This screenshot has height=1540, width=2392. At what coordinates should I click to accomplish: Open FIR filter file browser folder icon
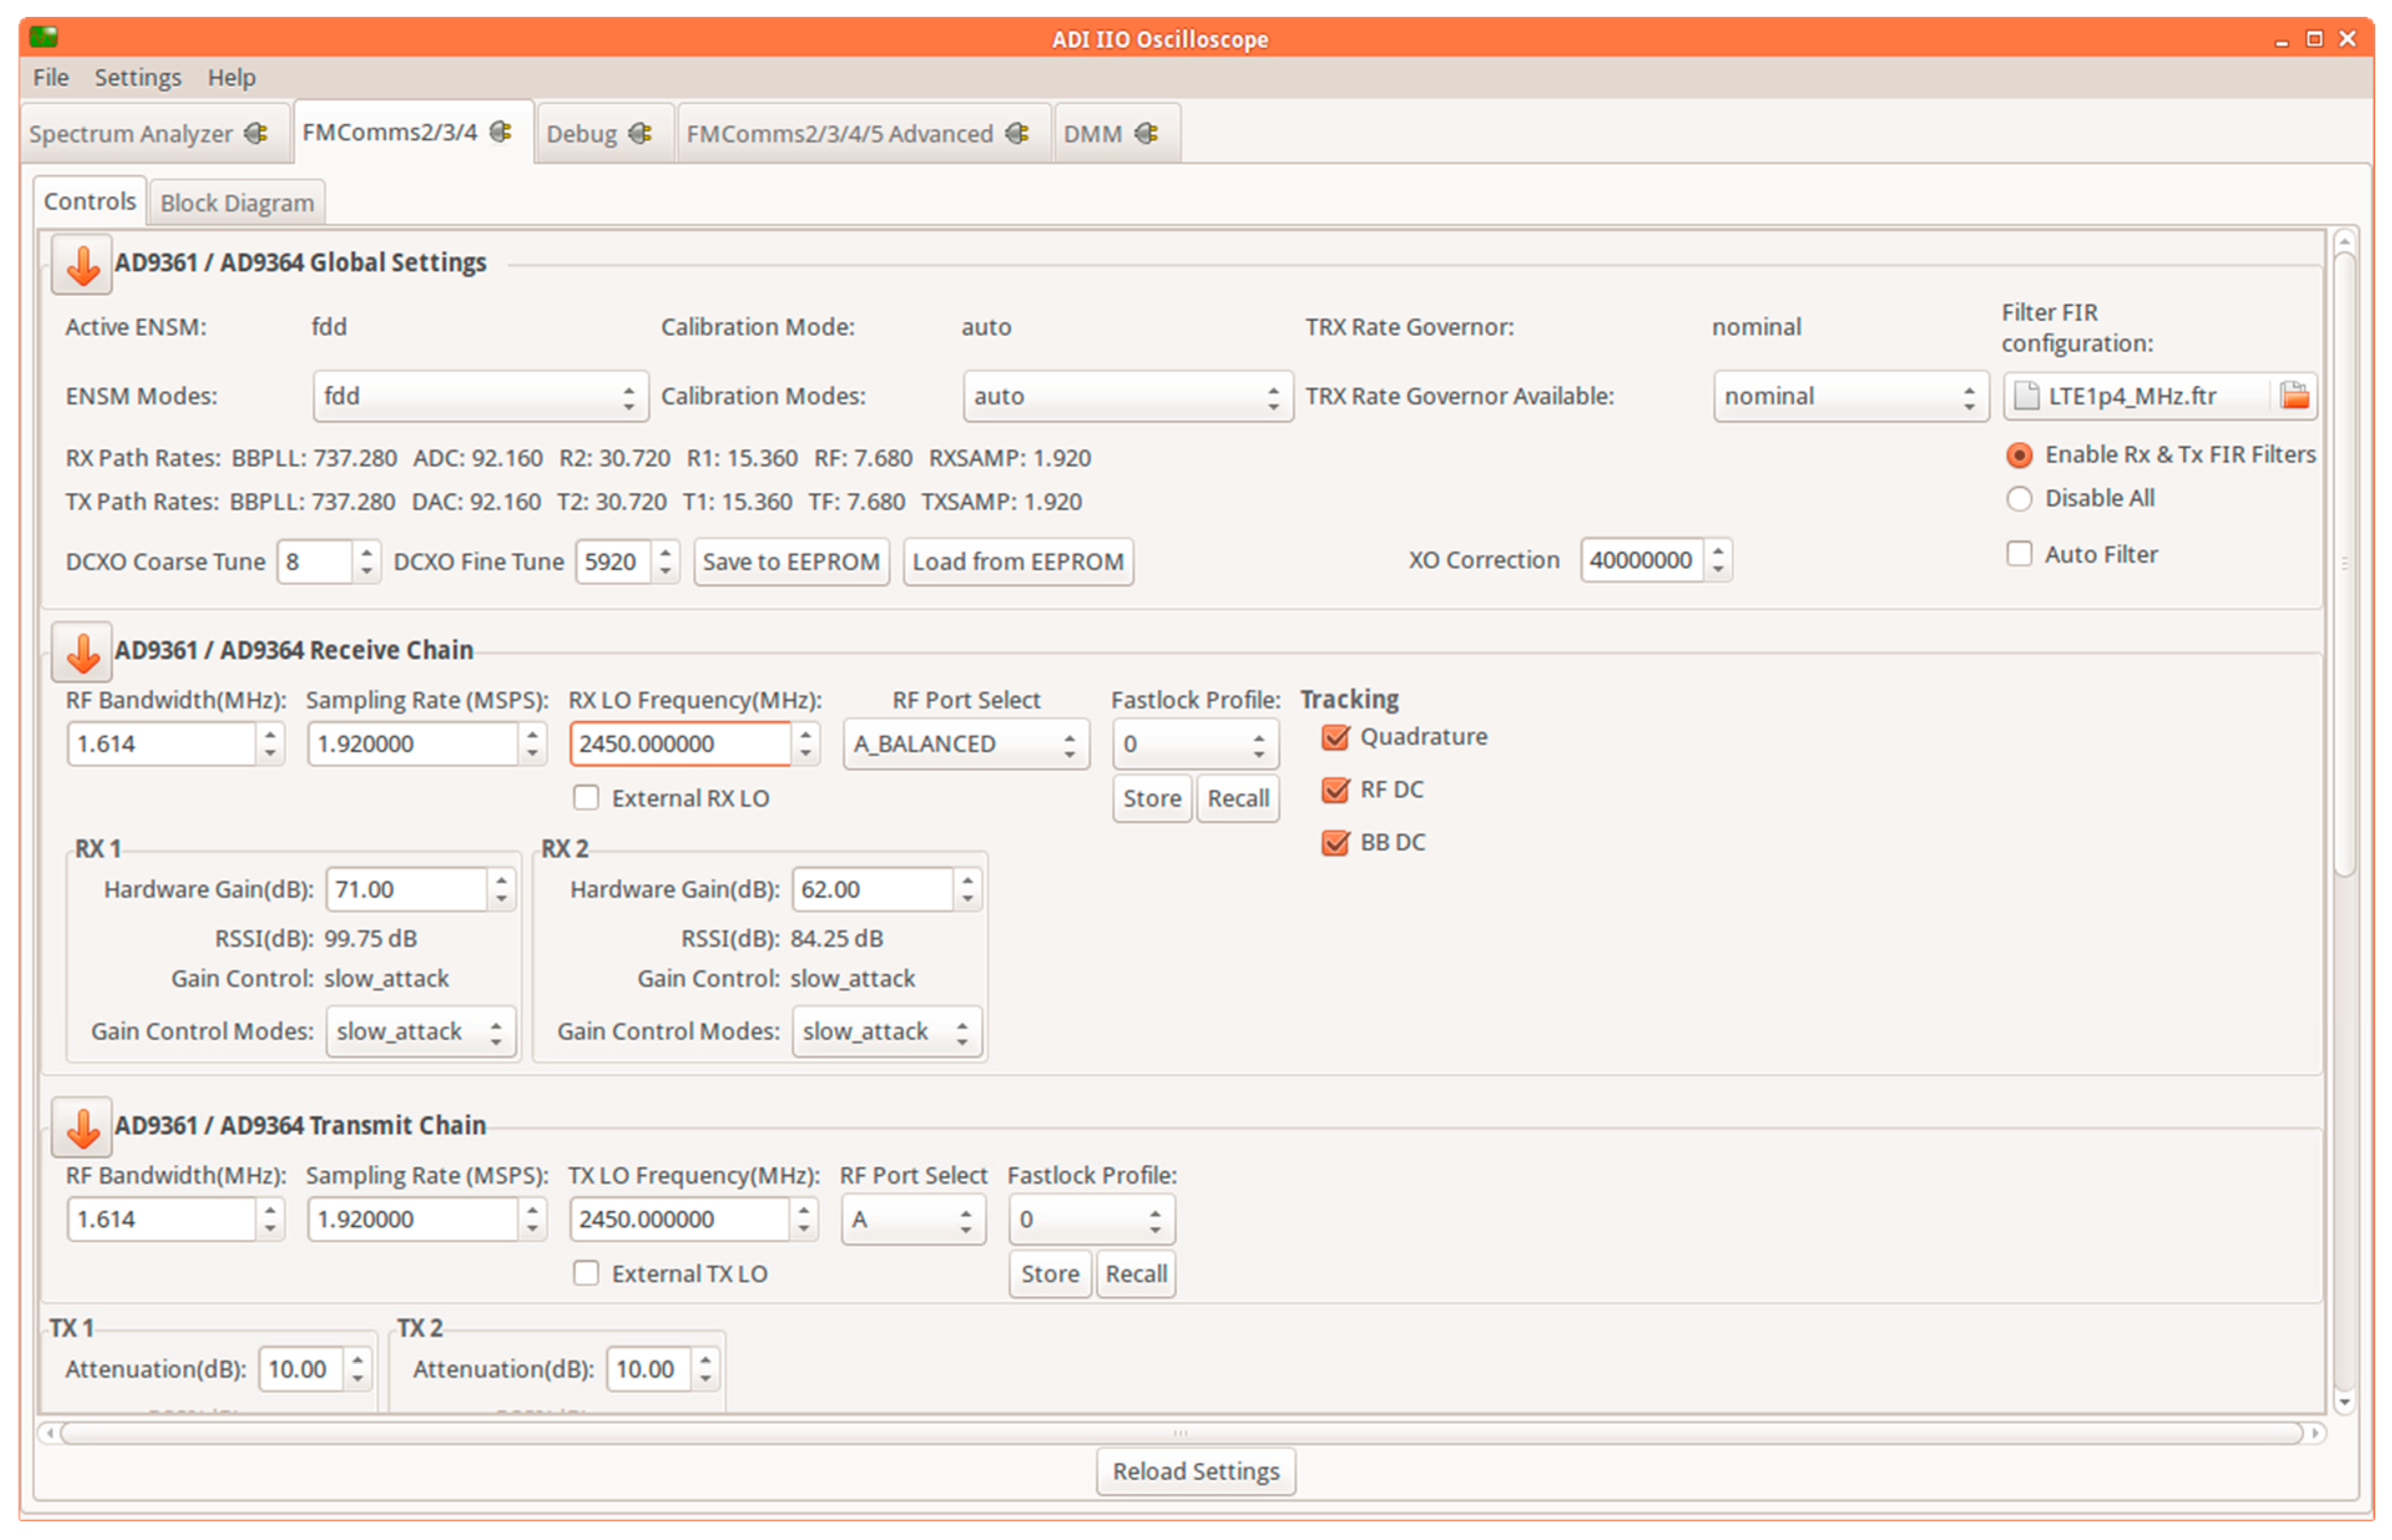(2294, 396)
